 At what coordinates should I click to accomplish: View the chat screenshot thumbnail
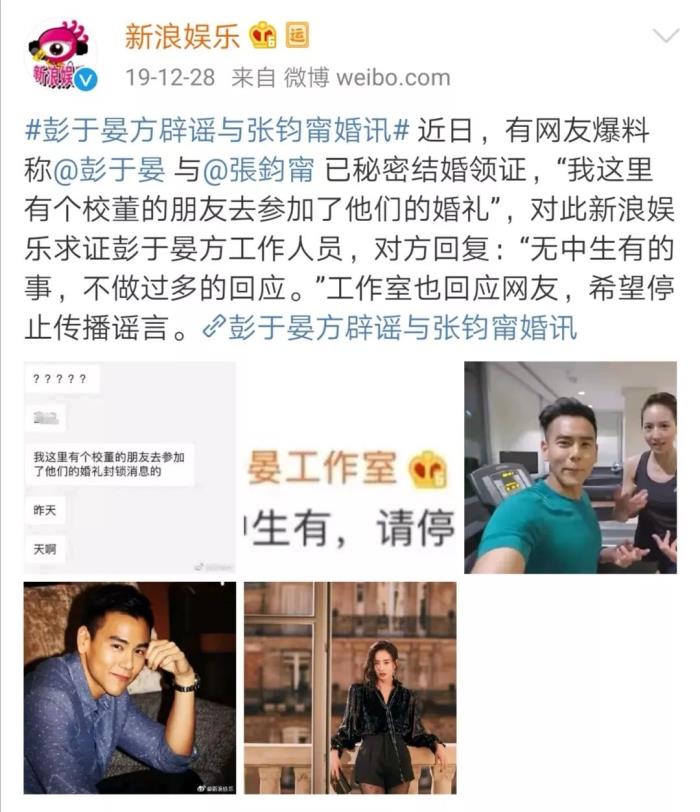click(130, 467)
